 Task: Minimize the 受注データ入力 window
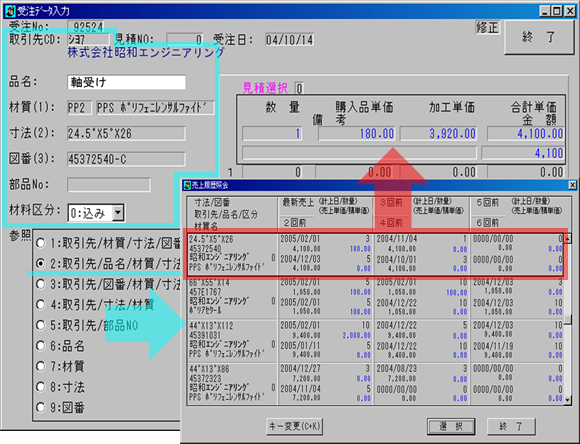[545, 11]
